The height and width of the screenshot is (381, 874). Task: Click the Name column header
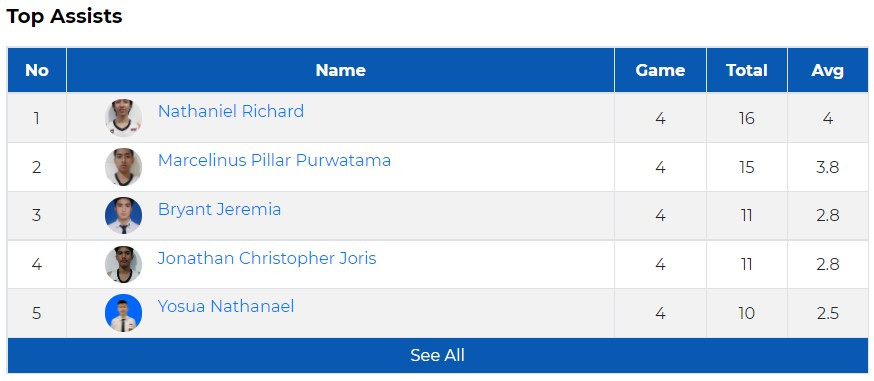click(x=341, y=70)
